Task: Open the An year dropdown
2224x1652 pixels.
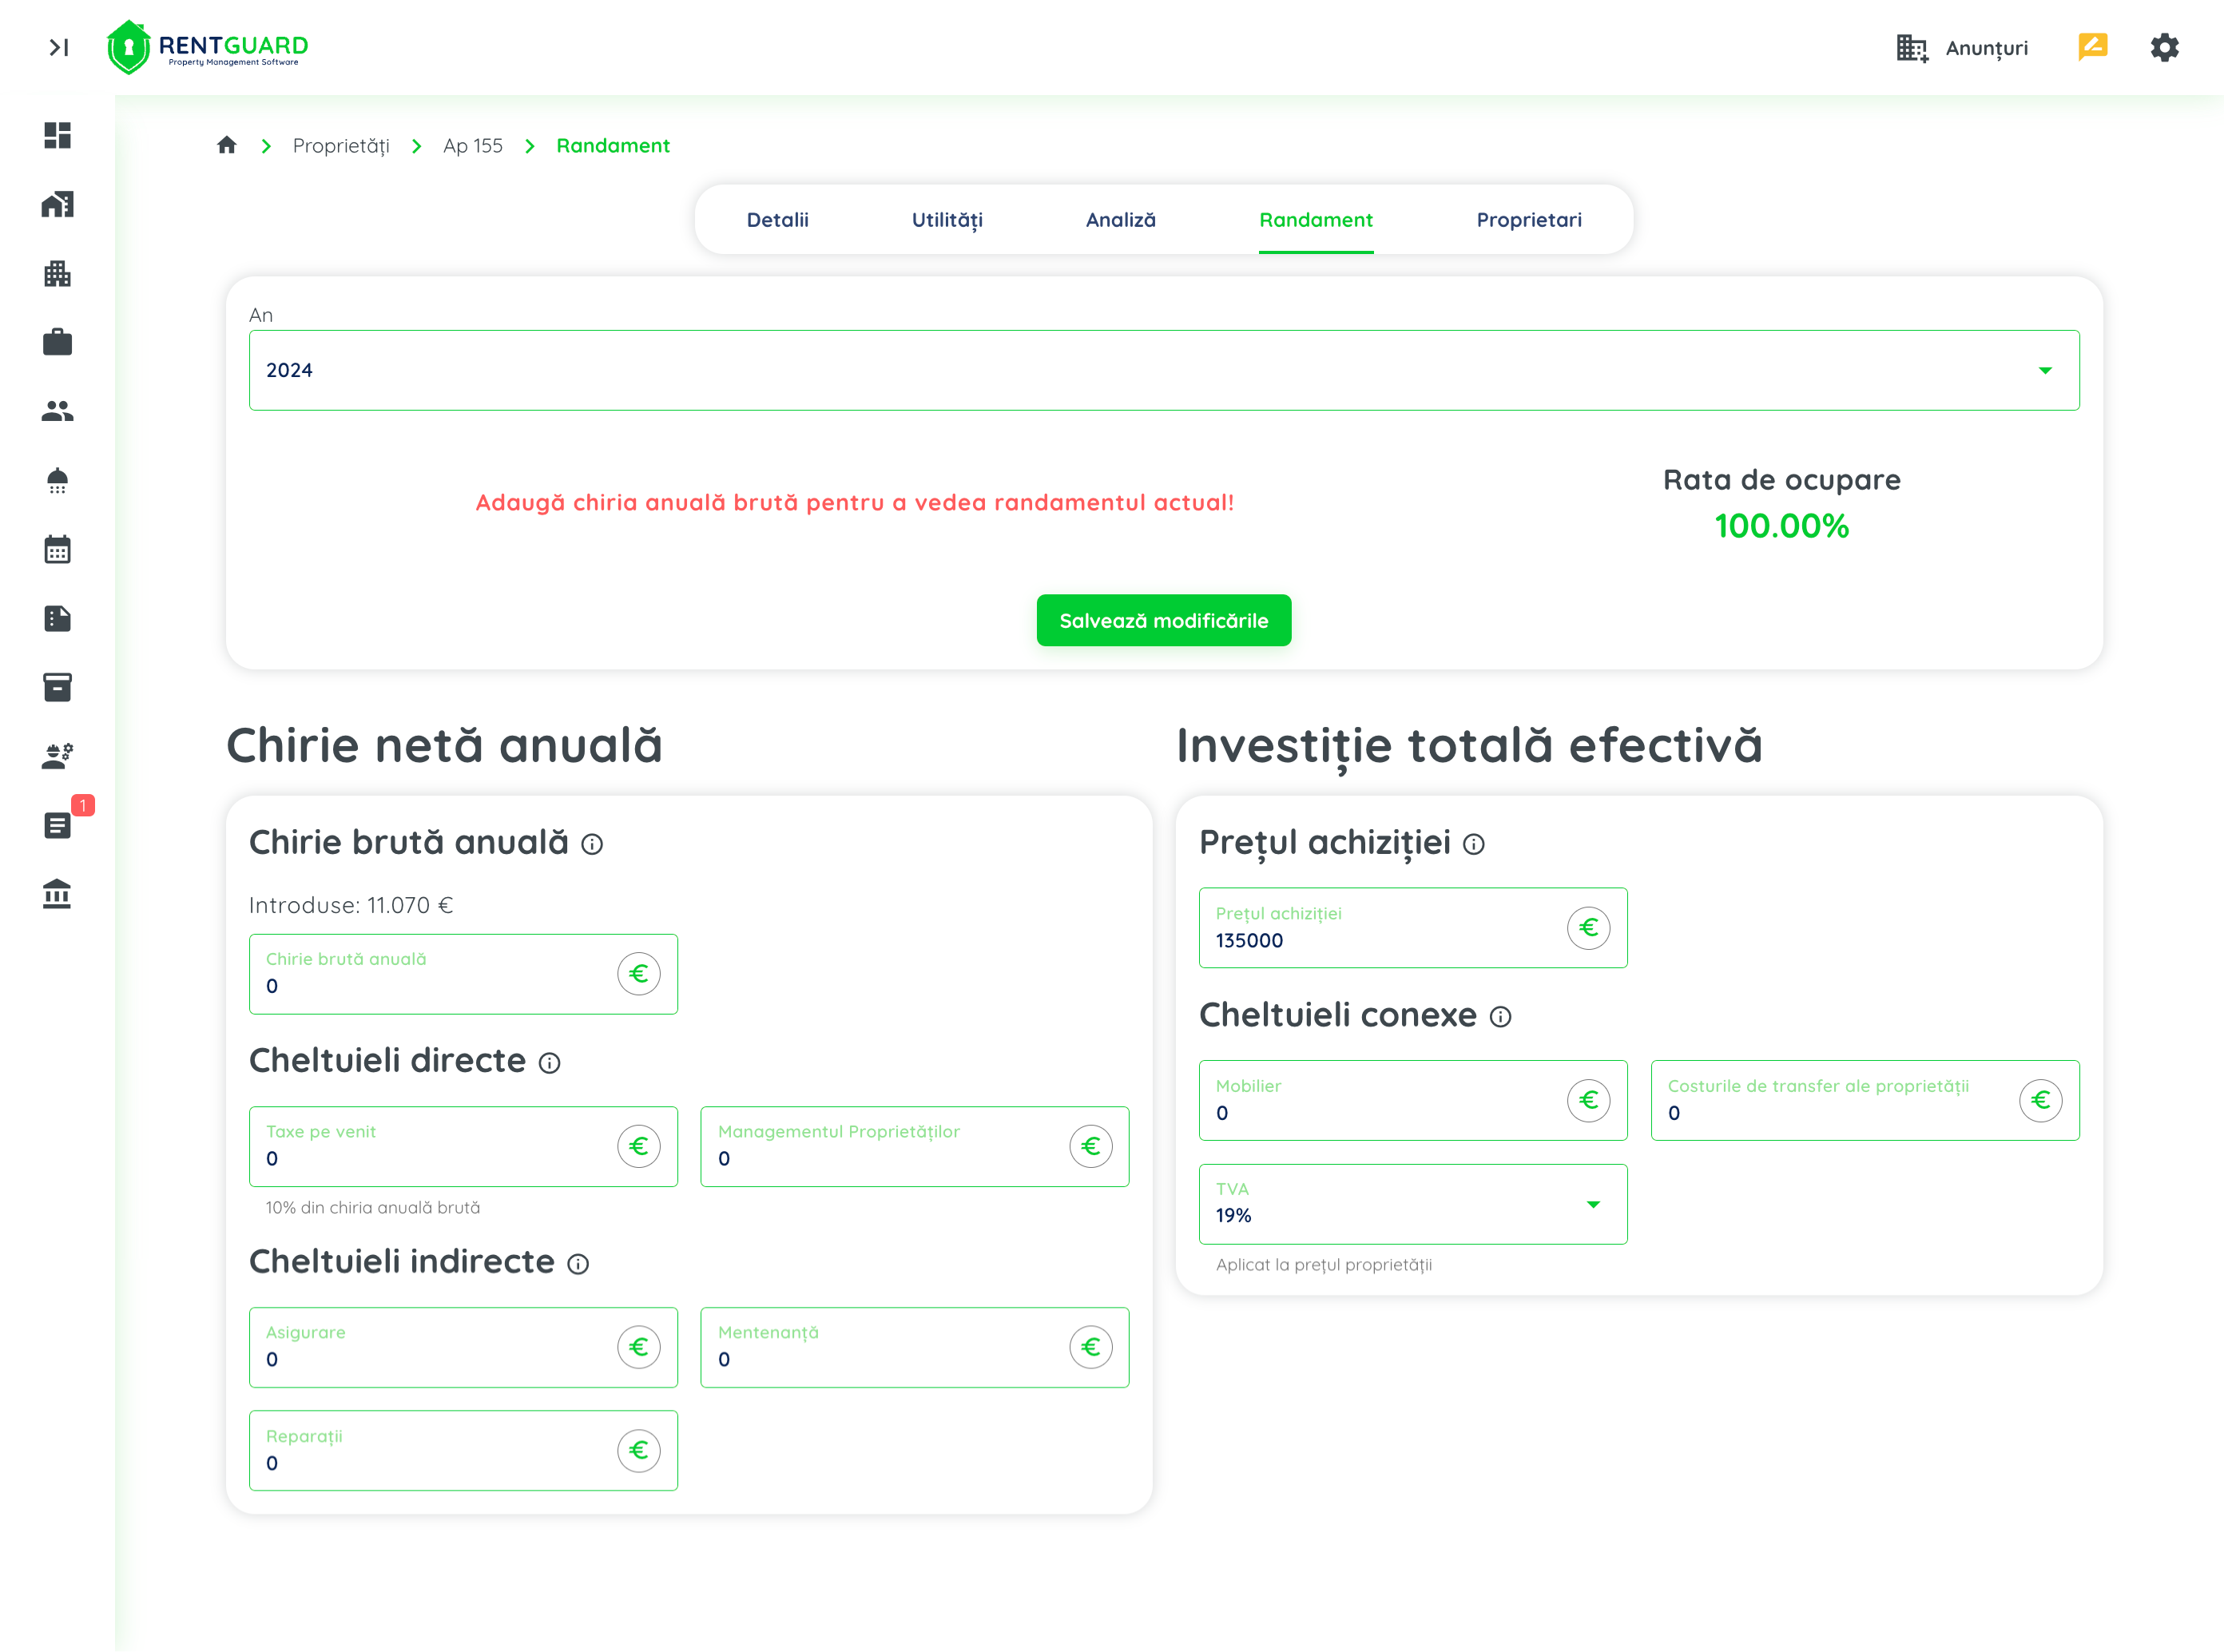Action: [1163, 370]
